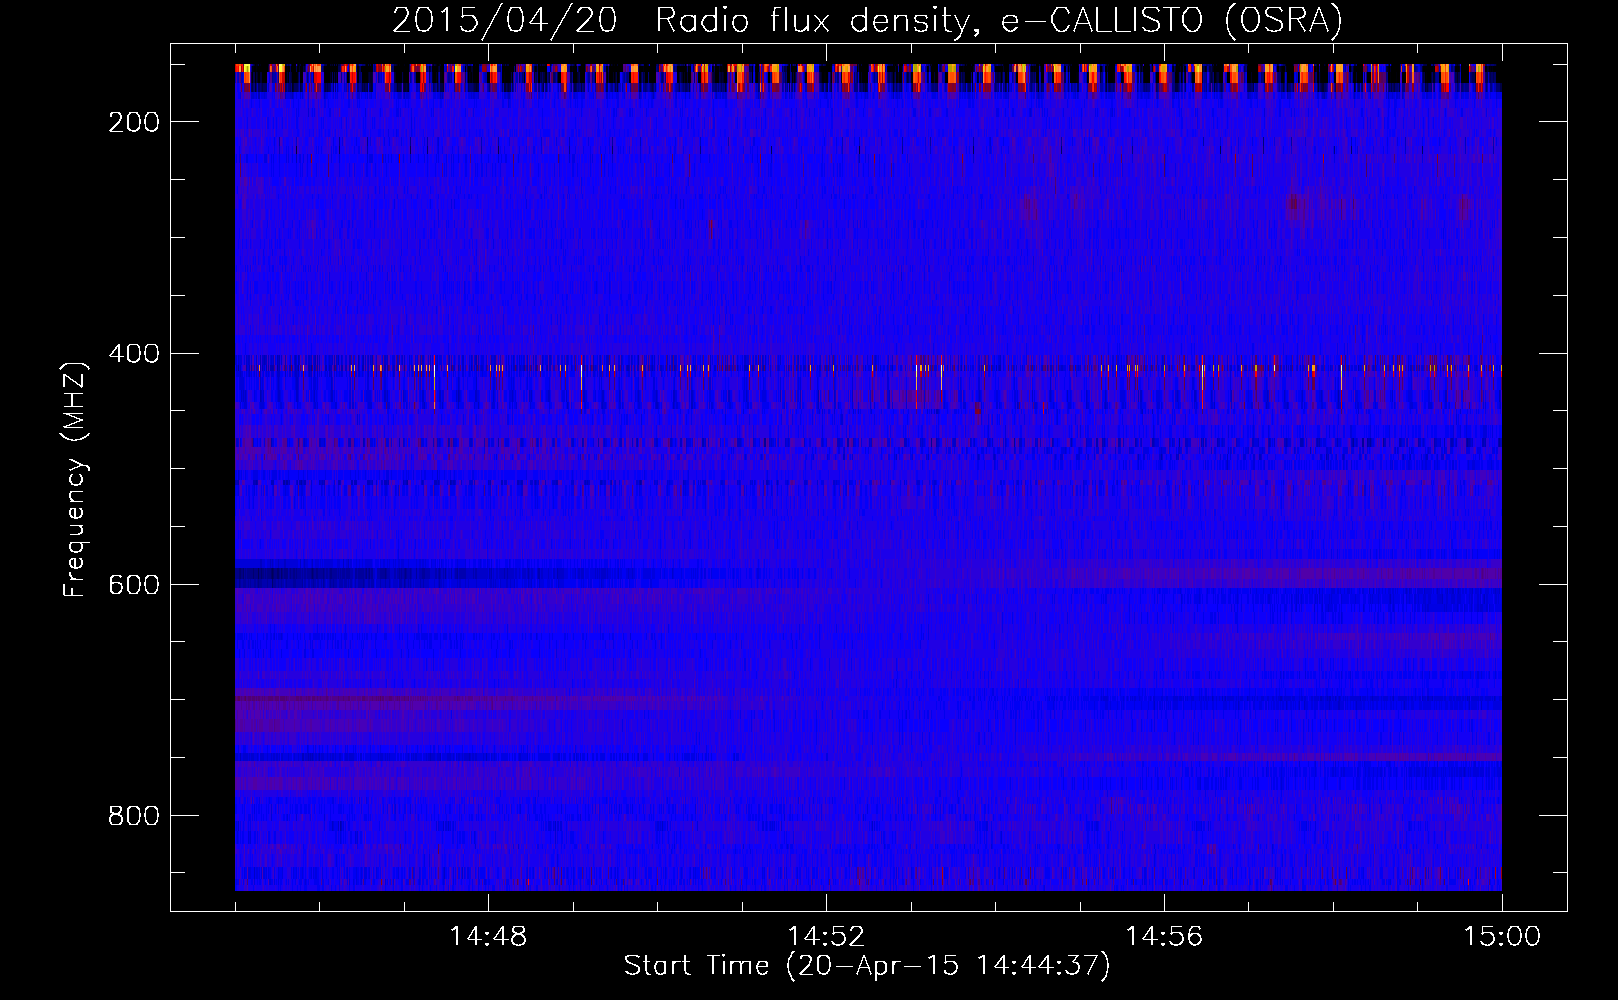Click the 15:00 time tick label
The height and width of the screenshot is (1000, 1618).
[x=1502, y=937]
